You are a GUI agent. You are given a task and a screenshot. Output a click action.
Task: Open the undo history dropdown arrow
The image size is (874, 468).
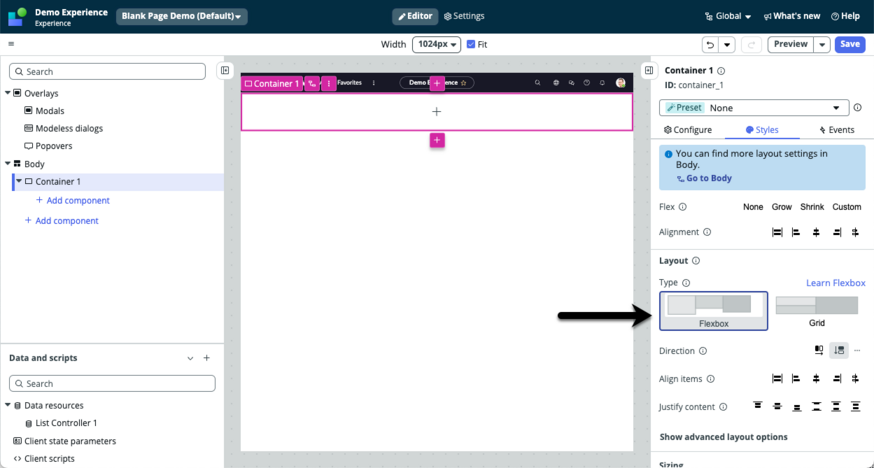(727, 45)
